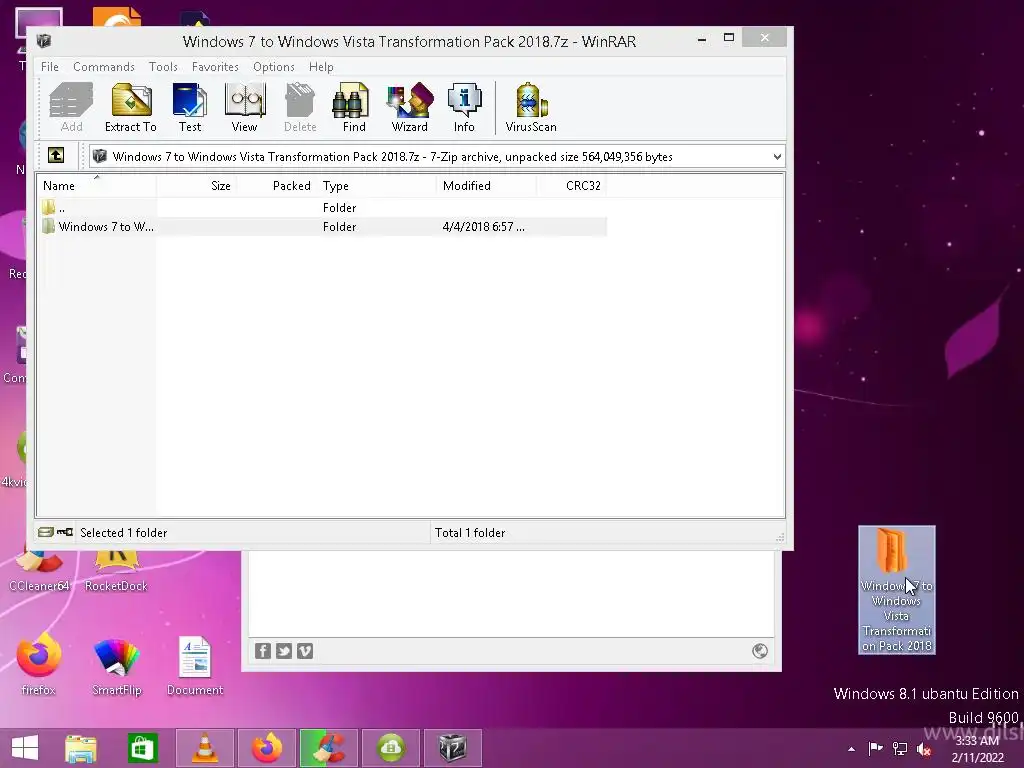
Task: Run the Test archive tool
Action: pyautogui.click(x=190, y=108)
